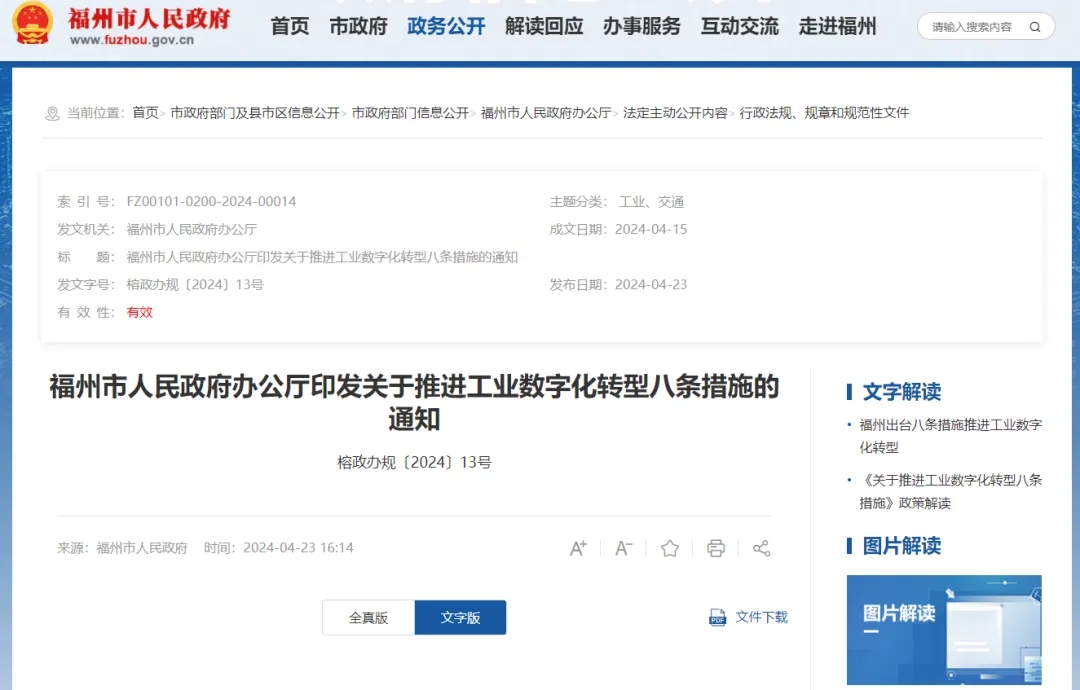Open 市政府部门信息公开 breadcrumb
The width and height of the screenshot is (1080, 690).
pyautogui.click(x=410, y=113)
